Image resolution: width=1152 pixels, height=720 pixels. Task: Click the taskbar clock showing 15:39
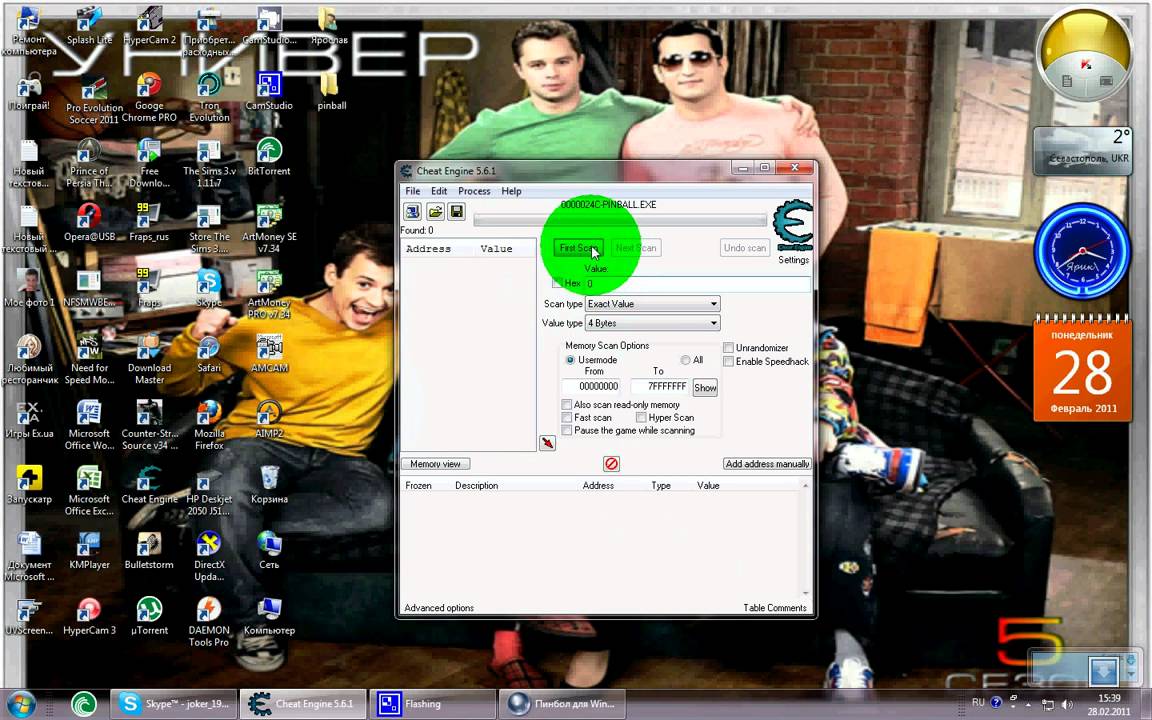1109,704
